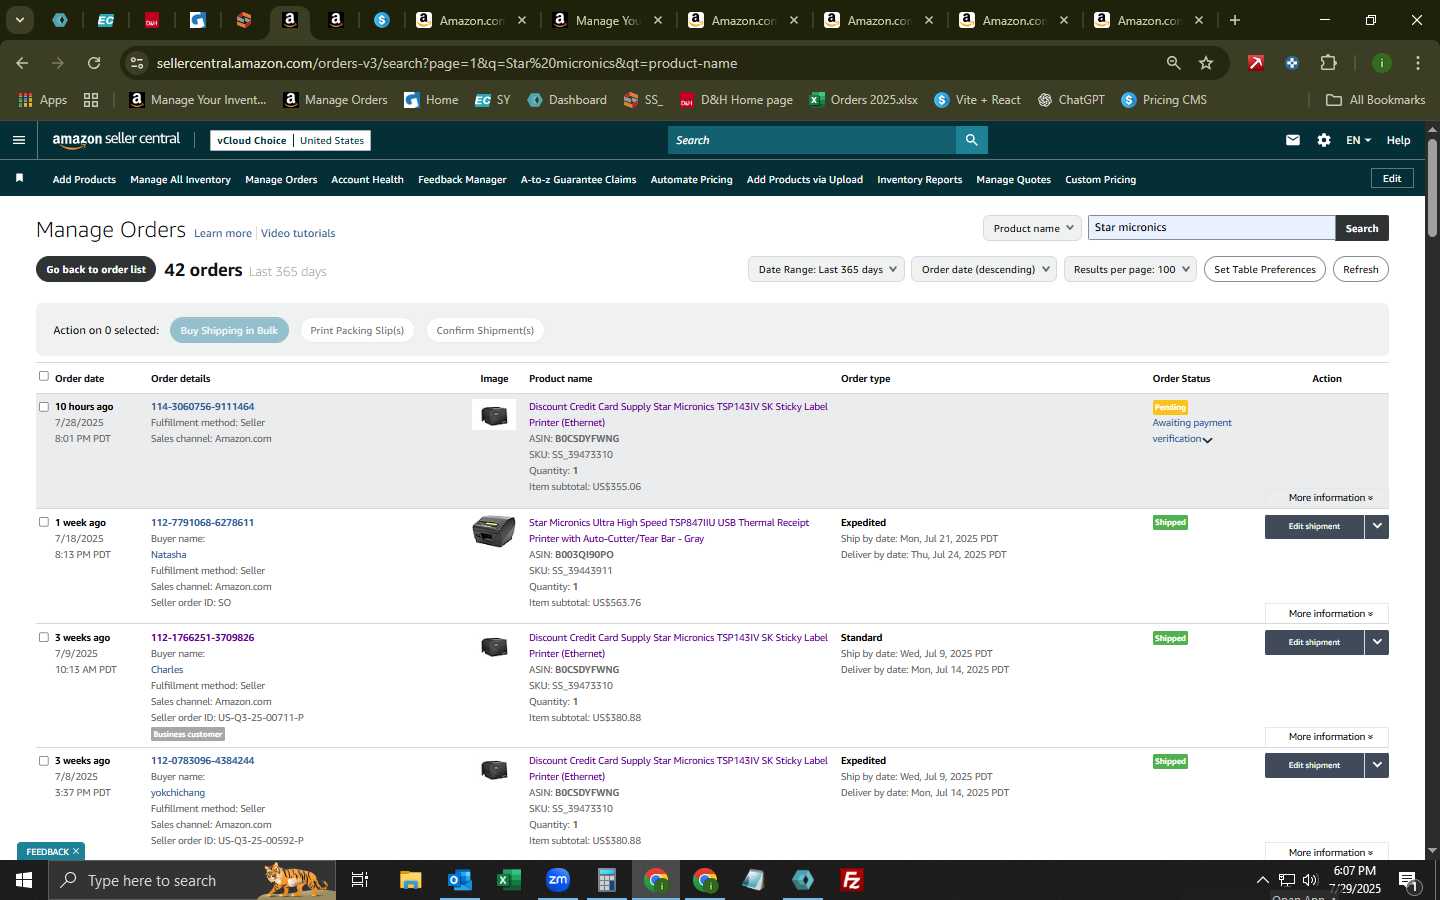Open order link 112-7791068-6278611
1440x900 pixels.
click(x=202, y=522)
